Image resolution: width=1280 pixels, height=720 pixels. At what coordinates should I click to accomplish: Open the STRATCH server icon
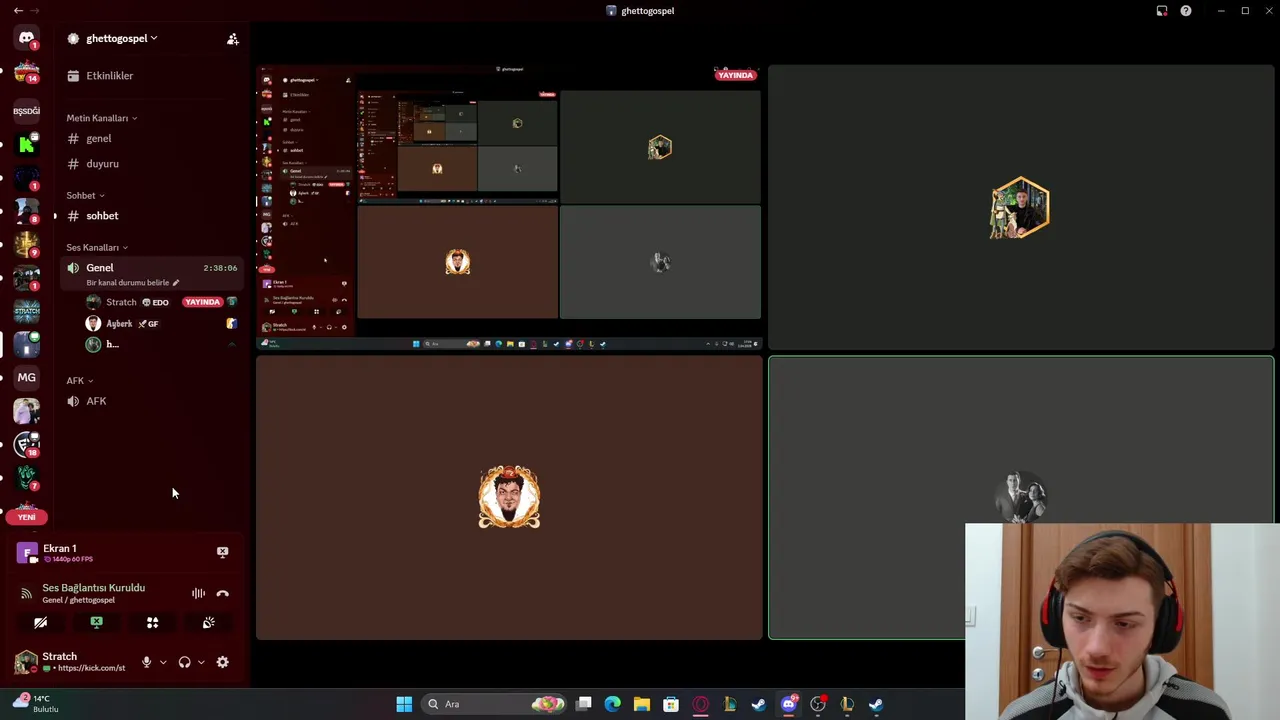pos(26,311)
